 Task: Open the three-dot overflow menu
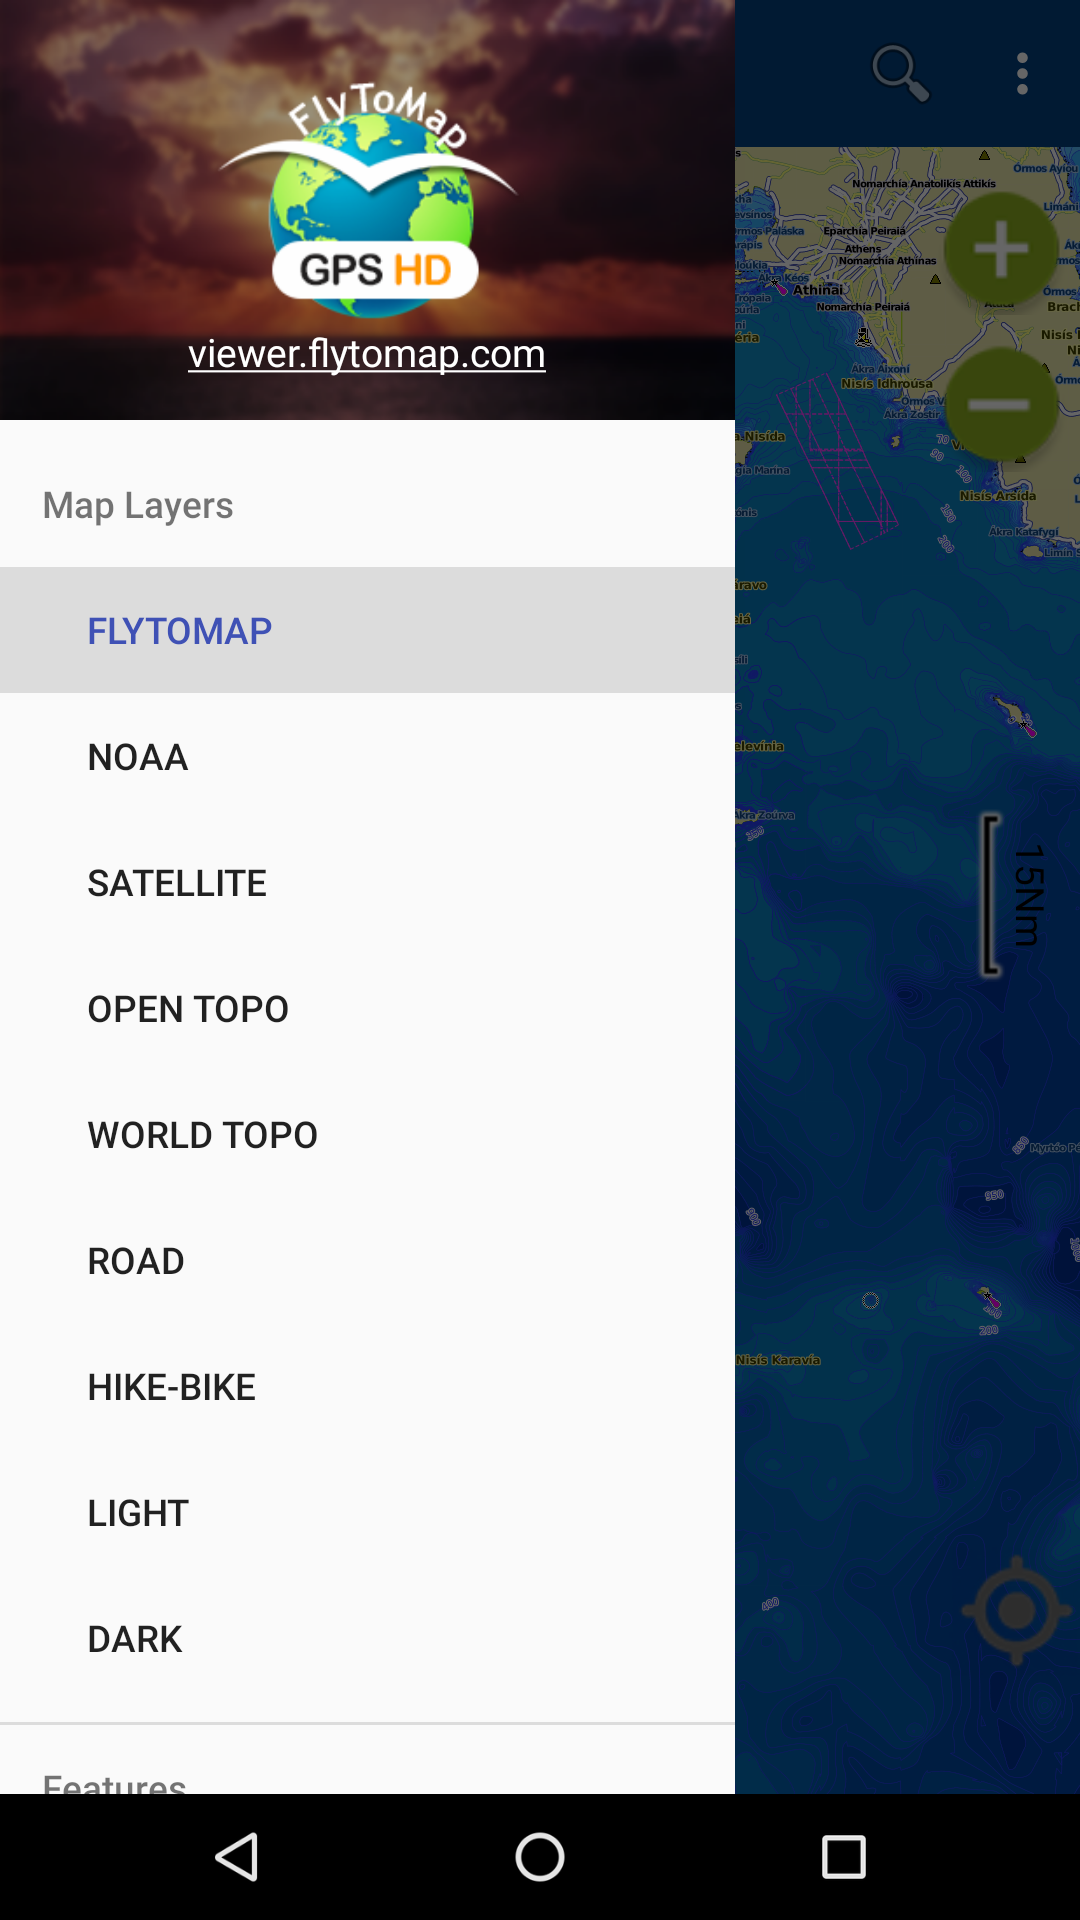pyautogui.click(x=1022, y=74)
